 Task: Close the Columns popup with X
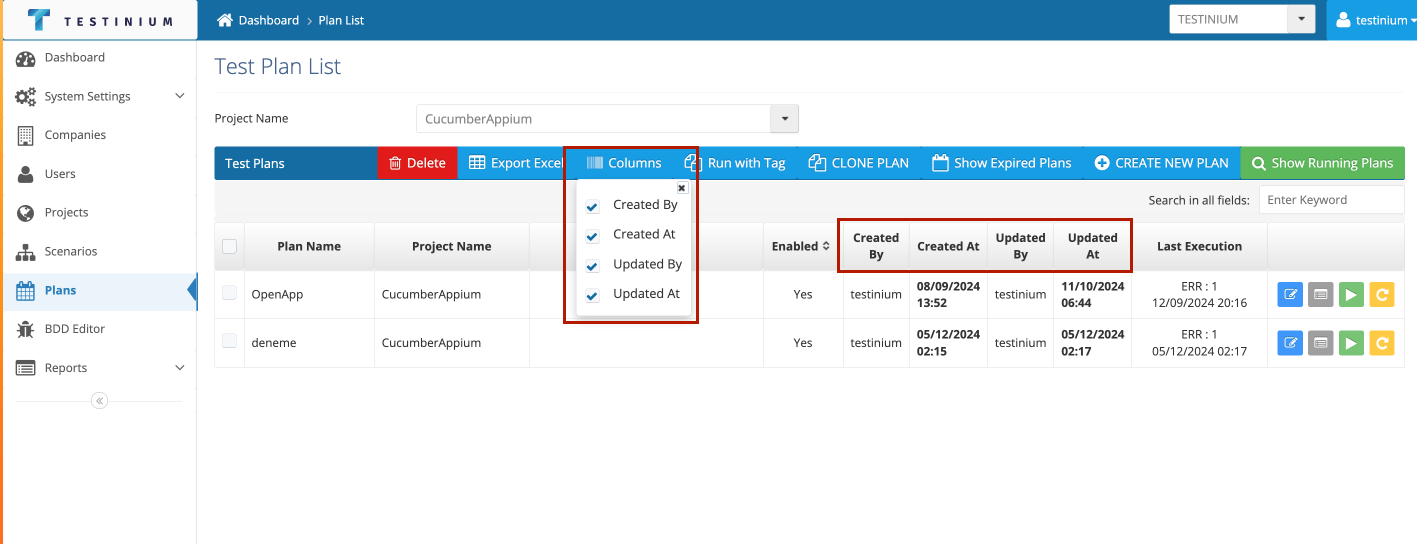tap(682, 188)
